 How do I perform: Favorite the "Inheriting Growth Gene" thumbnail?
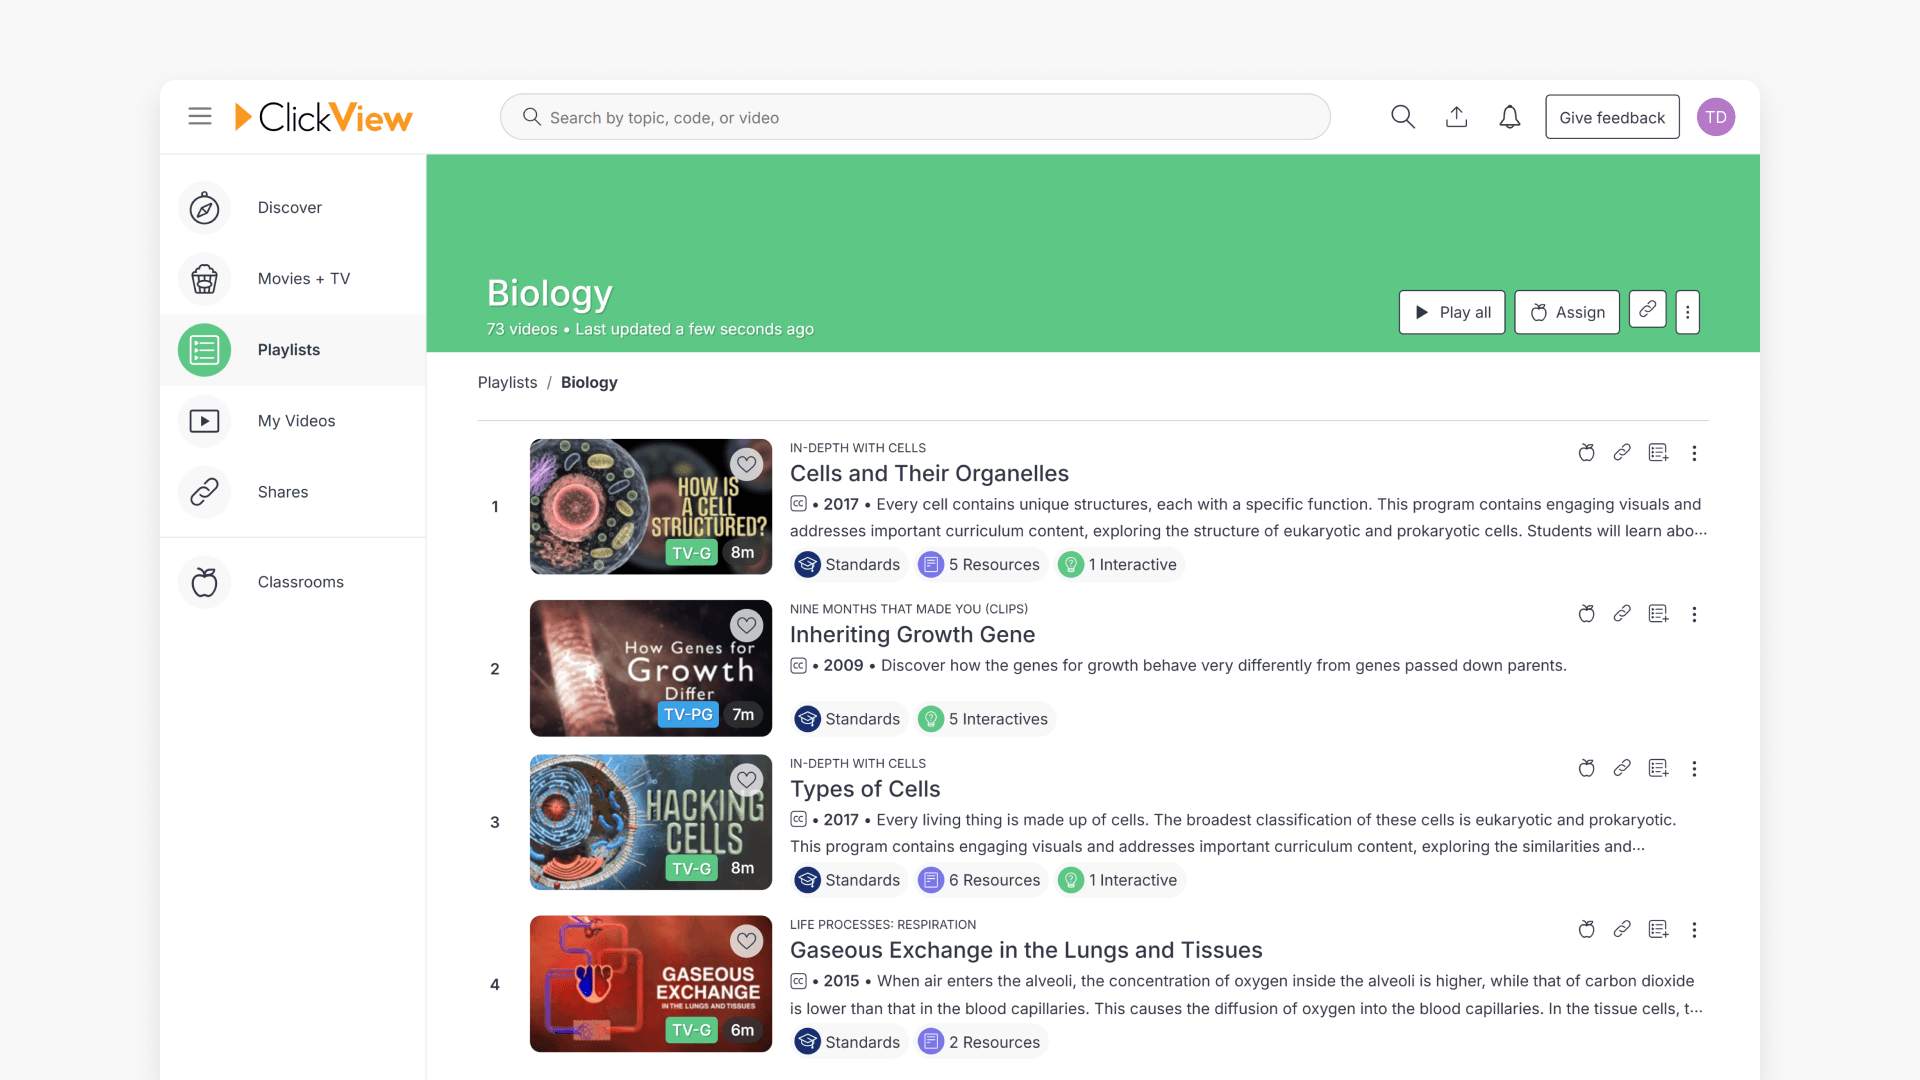[746, 625]
